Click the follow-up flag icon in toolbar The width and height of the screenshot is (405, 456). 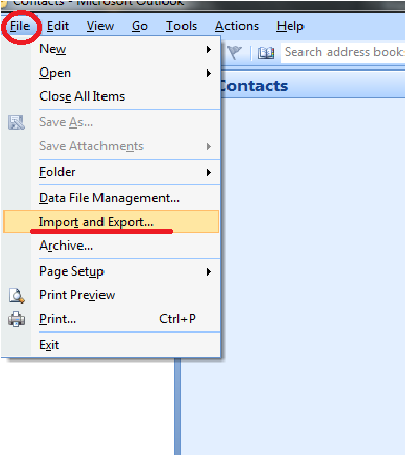click(235, 52)
